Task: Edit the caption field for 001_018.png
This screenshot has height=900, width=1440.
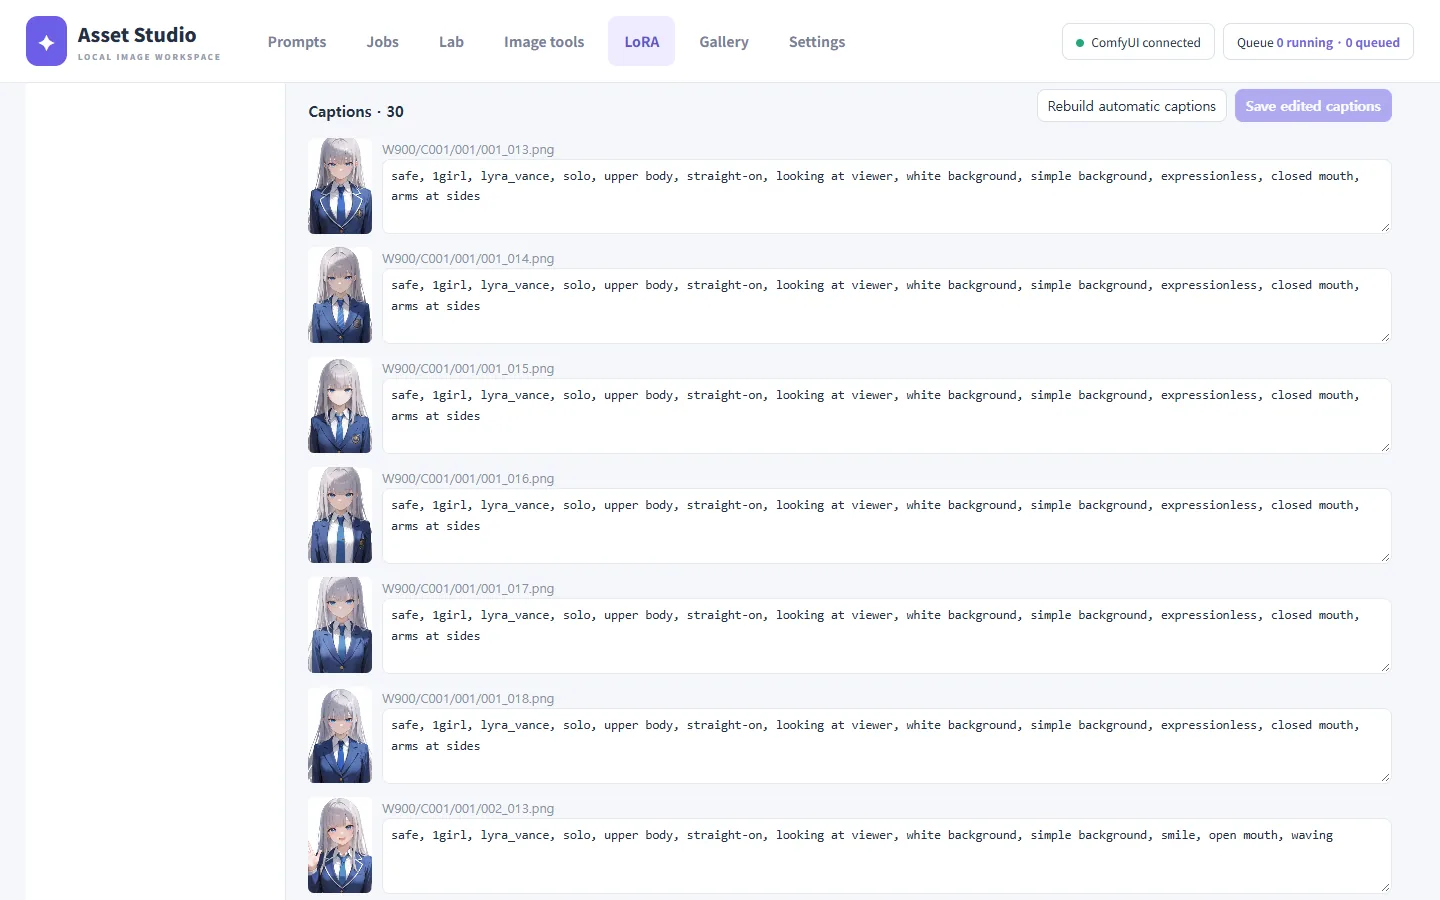Action: (886, 746)
